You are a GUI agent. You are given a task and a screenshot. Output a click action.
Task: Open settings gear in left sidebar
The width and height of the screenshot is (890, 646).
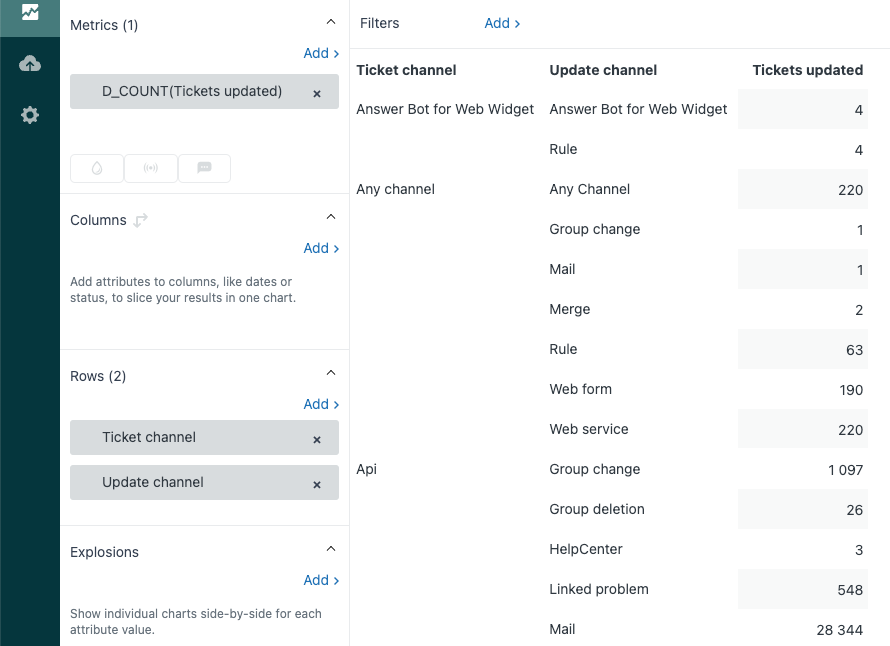30,115
